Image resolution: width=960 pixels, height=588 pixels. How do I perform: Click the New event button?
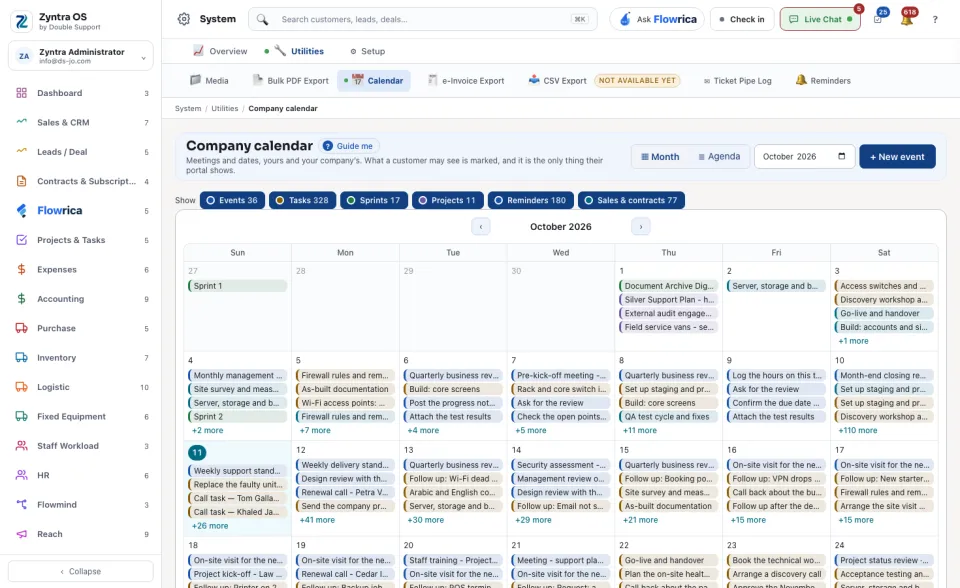(x=898, y=157)
